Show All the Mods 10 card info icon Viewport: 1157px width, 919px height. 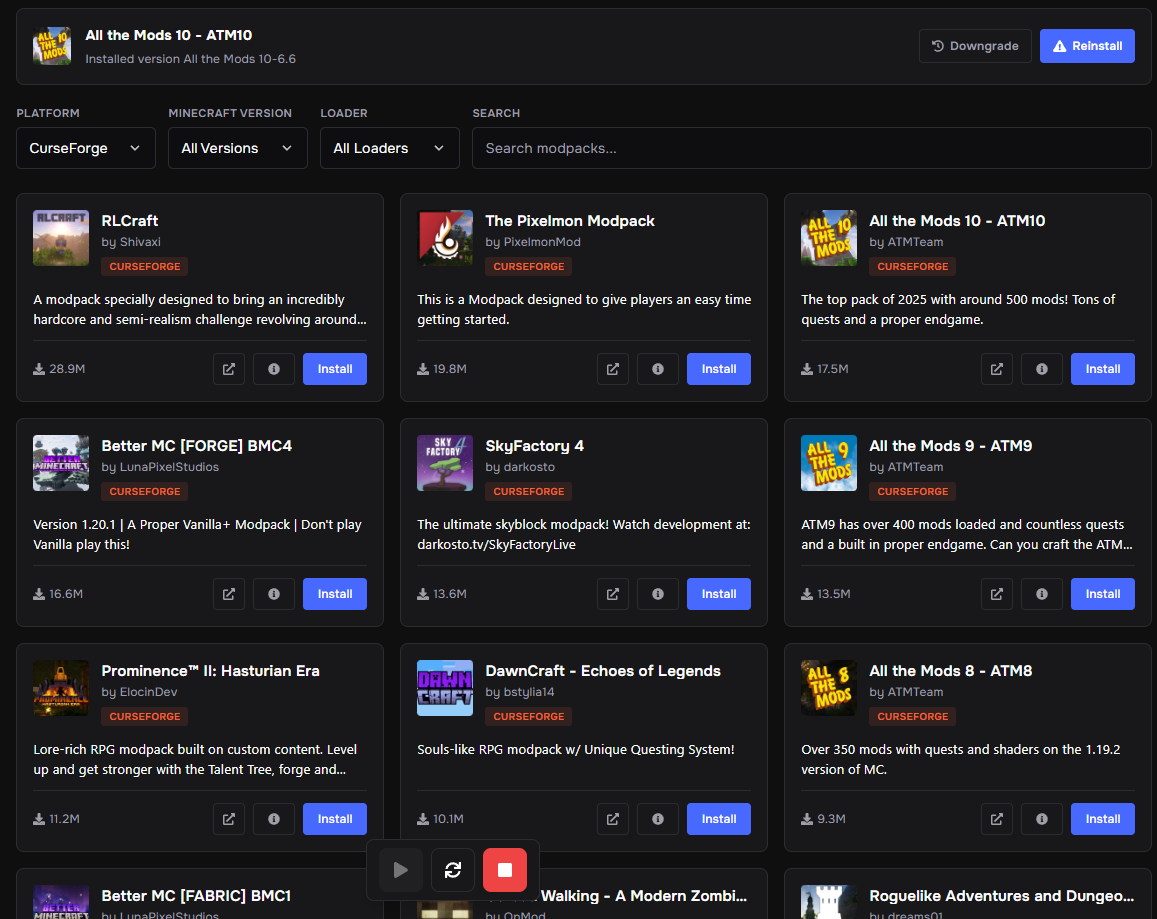[1042, 369]
